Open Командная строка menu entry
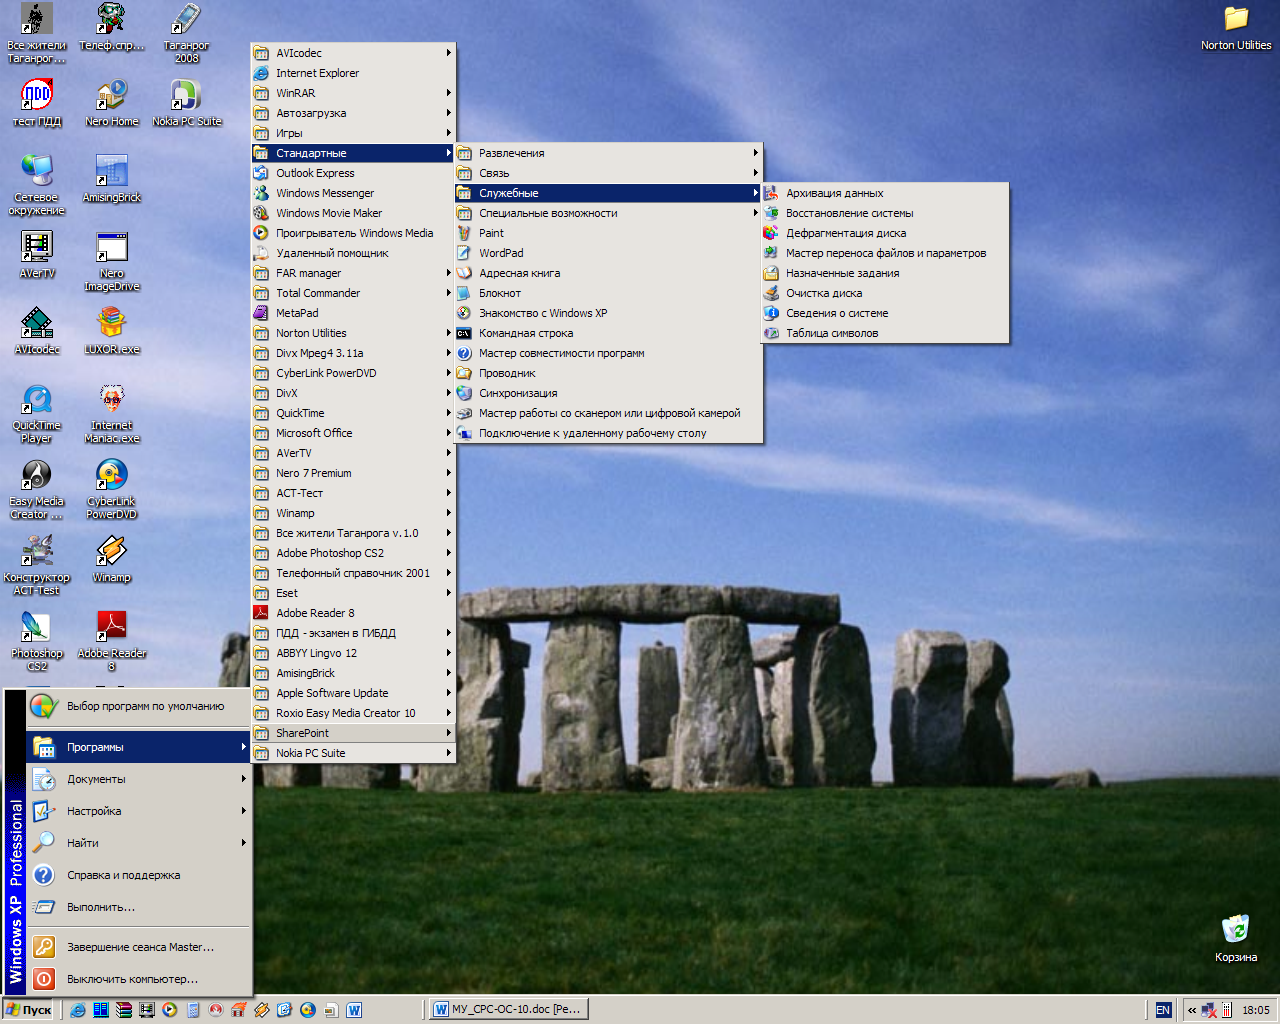Screen dimensions: 1280x1024 click(x=608, y=333)
